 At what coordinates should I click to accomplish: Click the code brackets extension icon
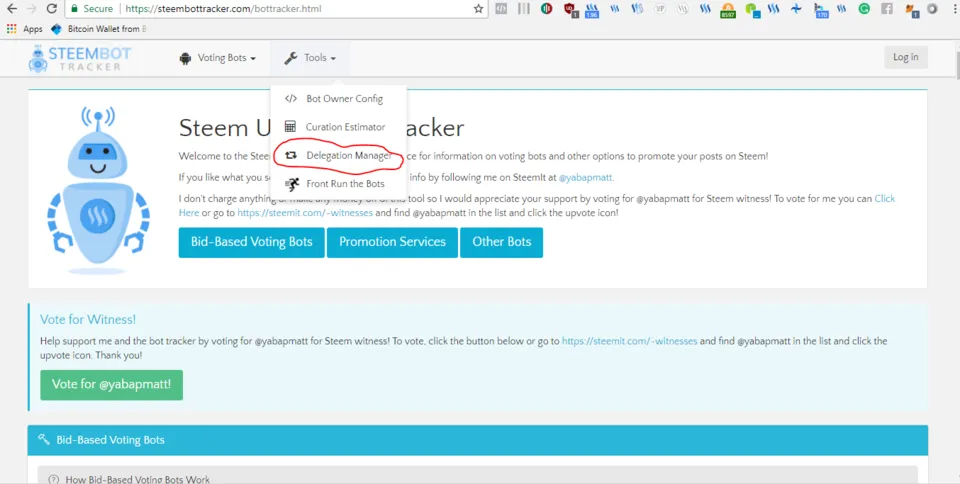[501, 9]
